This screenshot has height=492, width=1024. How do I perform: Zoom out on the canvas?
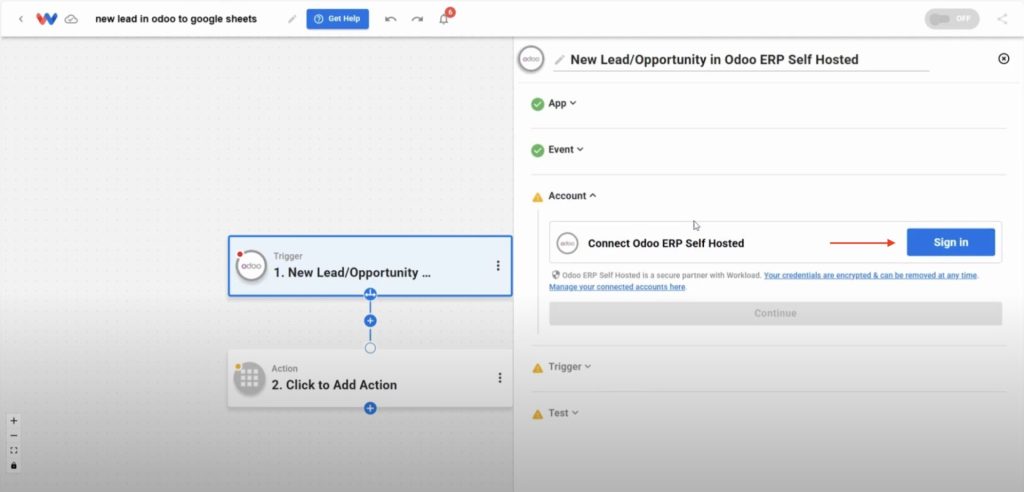(14, 436)
